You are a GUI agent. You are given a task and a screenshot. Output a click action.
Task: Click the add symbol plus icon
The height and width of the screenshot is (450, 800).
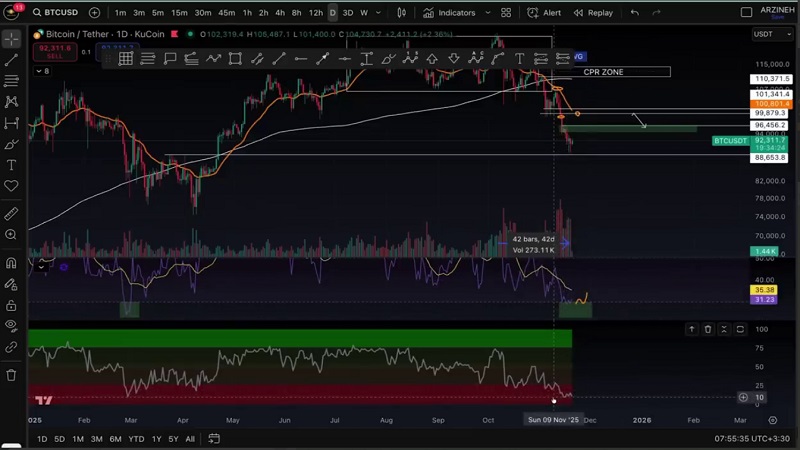(x=94, y=13)
